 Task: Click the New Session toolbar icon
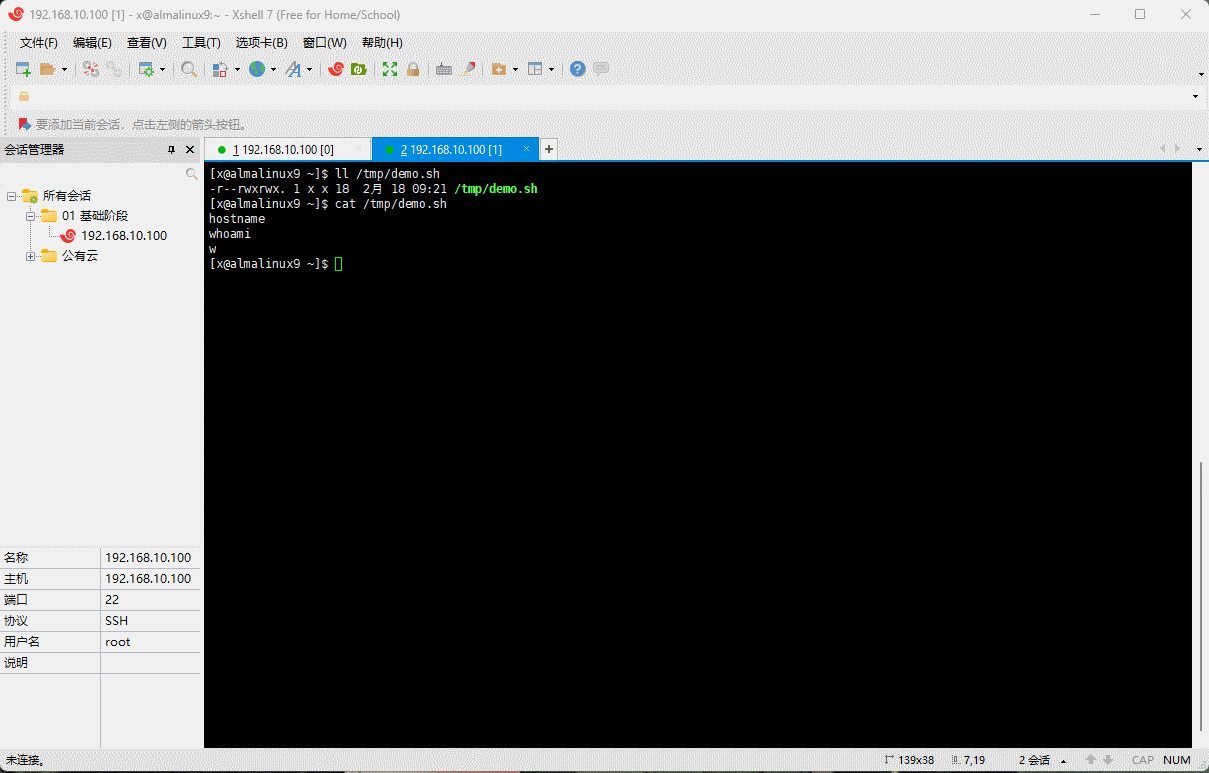[x=23, y=69]
